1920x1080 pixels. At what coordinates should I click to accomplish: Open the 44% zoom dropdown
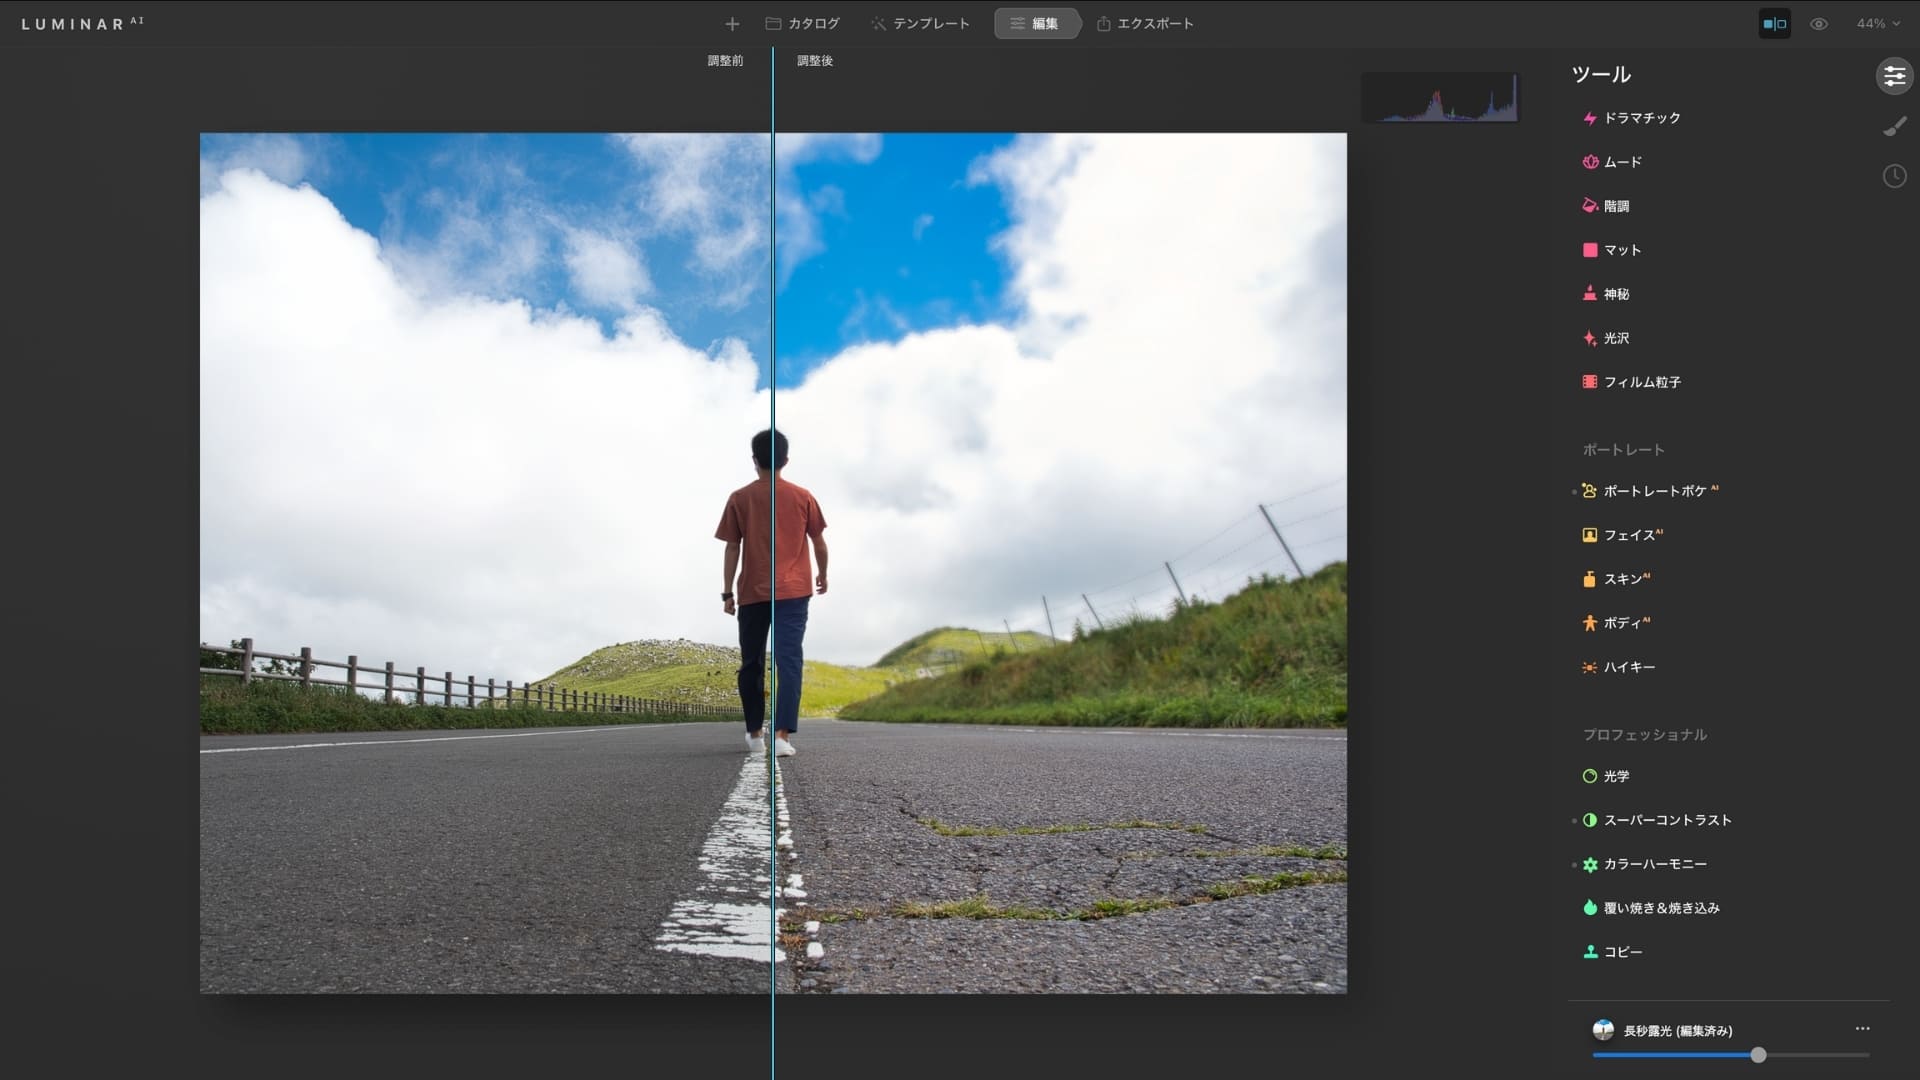[1877, 24]
